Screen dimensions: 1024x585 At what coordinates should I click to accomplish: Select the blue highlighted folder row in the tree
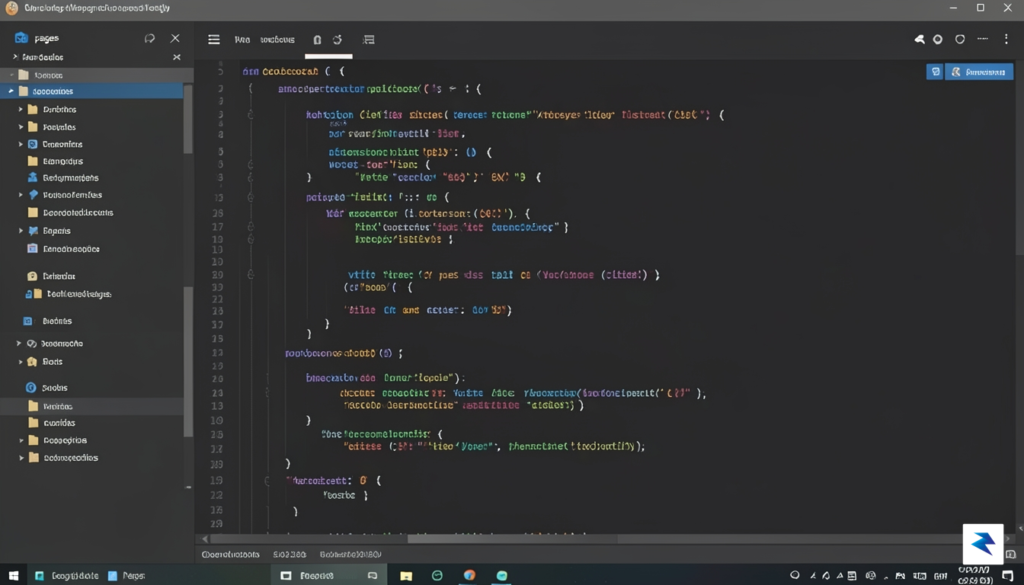91,91
